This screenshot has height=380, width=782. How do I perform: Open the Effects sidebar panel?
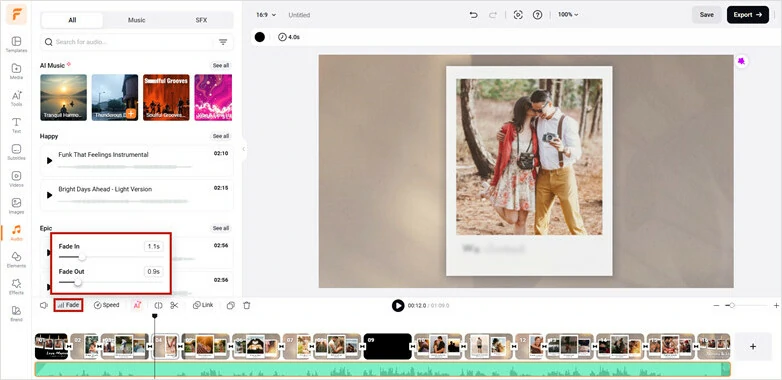pos(16,287)
